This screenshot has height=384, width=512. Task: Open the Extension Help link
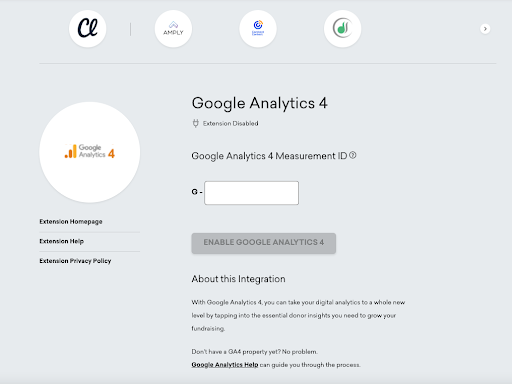62,241
